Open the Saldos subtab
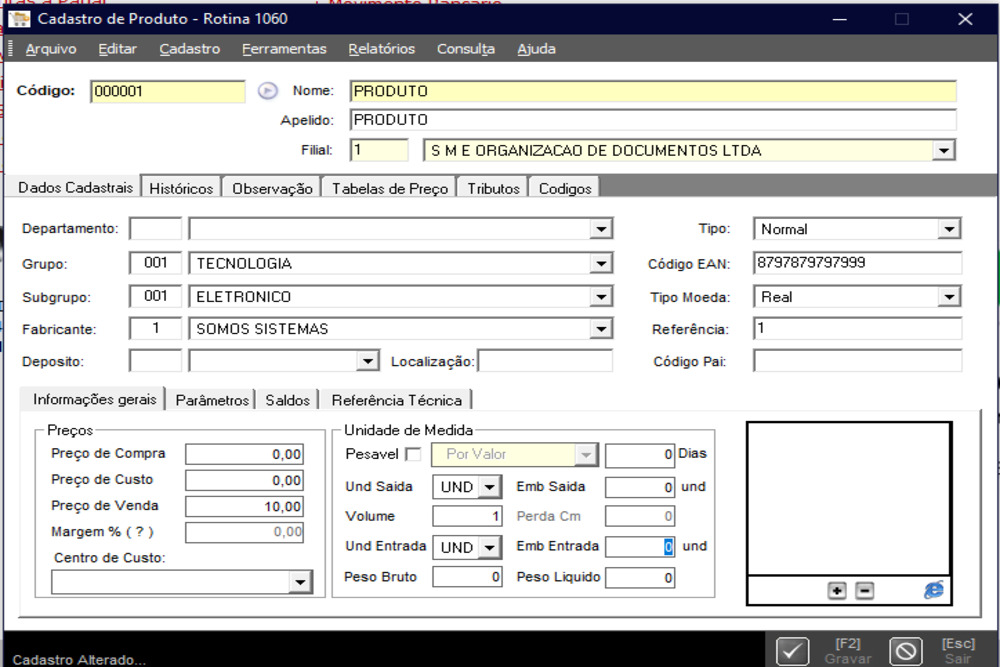 coord(287,400)
